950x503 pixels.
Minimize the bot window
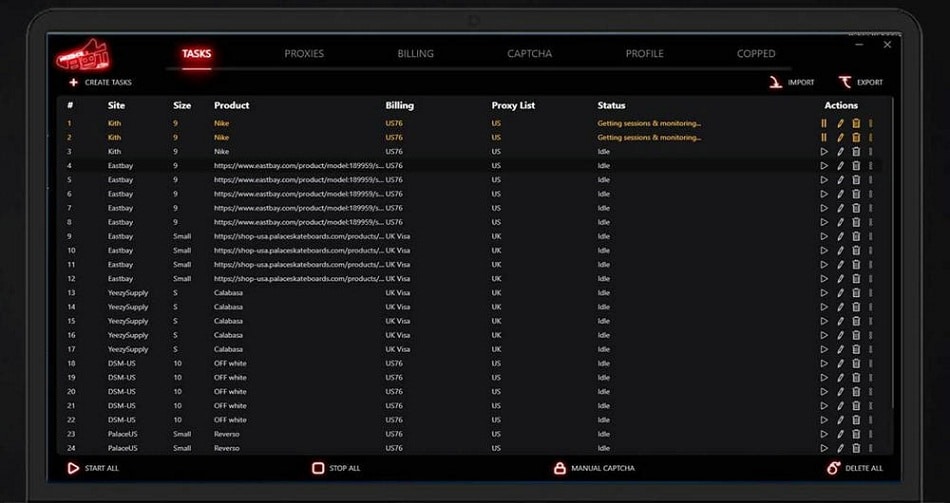(860, 45)
